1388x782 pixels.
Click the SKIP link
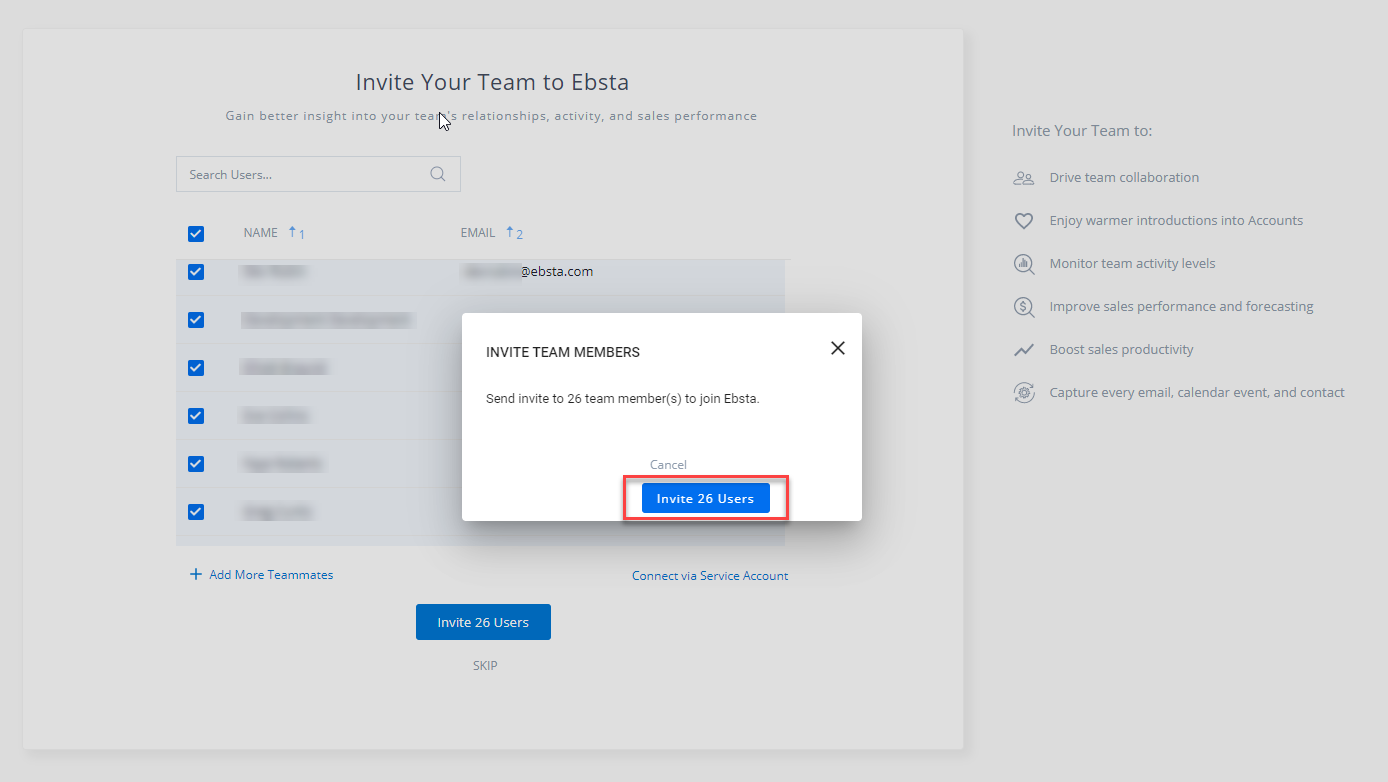point(485,666)
